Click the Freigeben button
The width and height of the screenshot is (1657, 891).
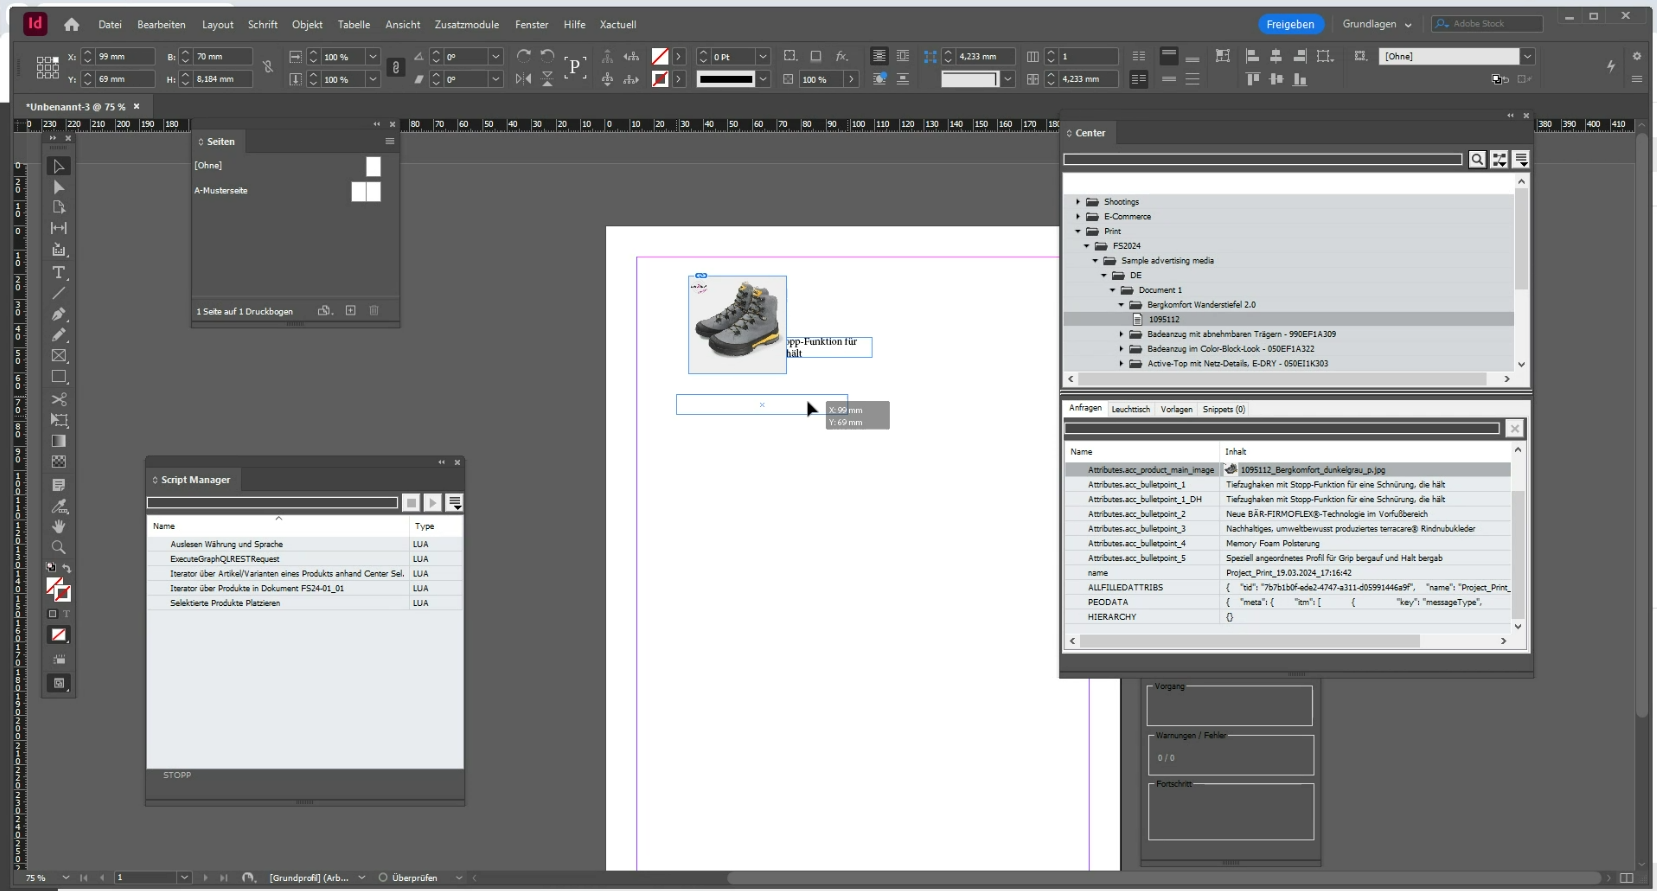1290,24
